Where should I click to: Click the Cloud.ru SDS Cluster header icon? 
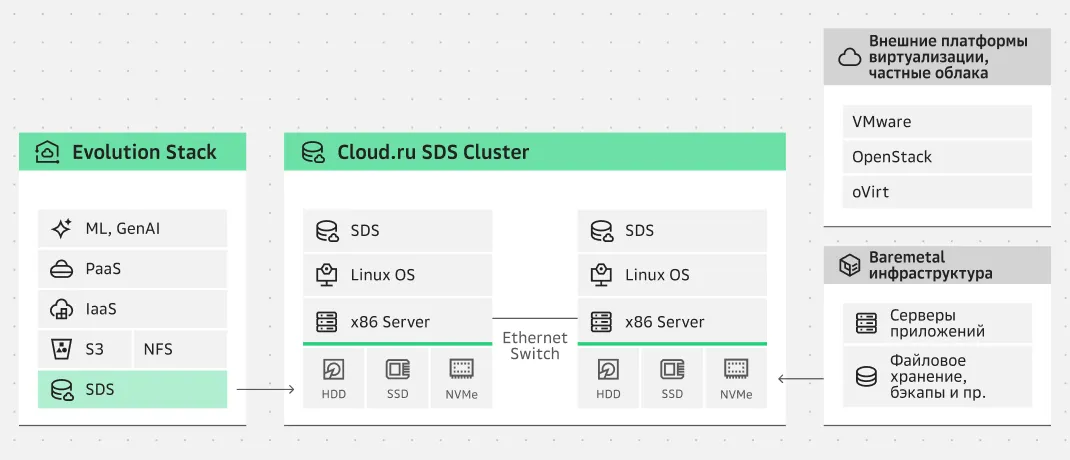(313, 152)
